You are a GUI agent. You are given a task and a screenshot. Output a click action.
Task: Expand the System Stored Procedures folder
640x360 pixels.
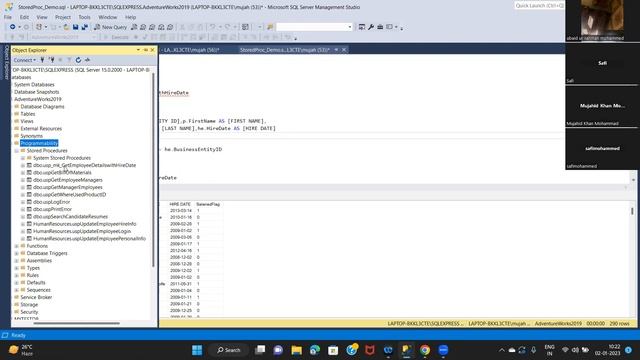(x=23, y=158)
